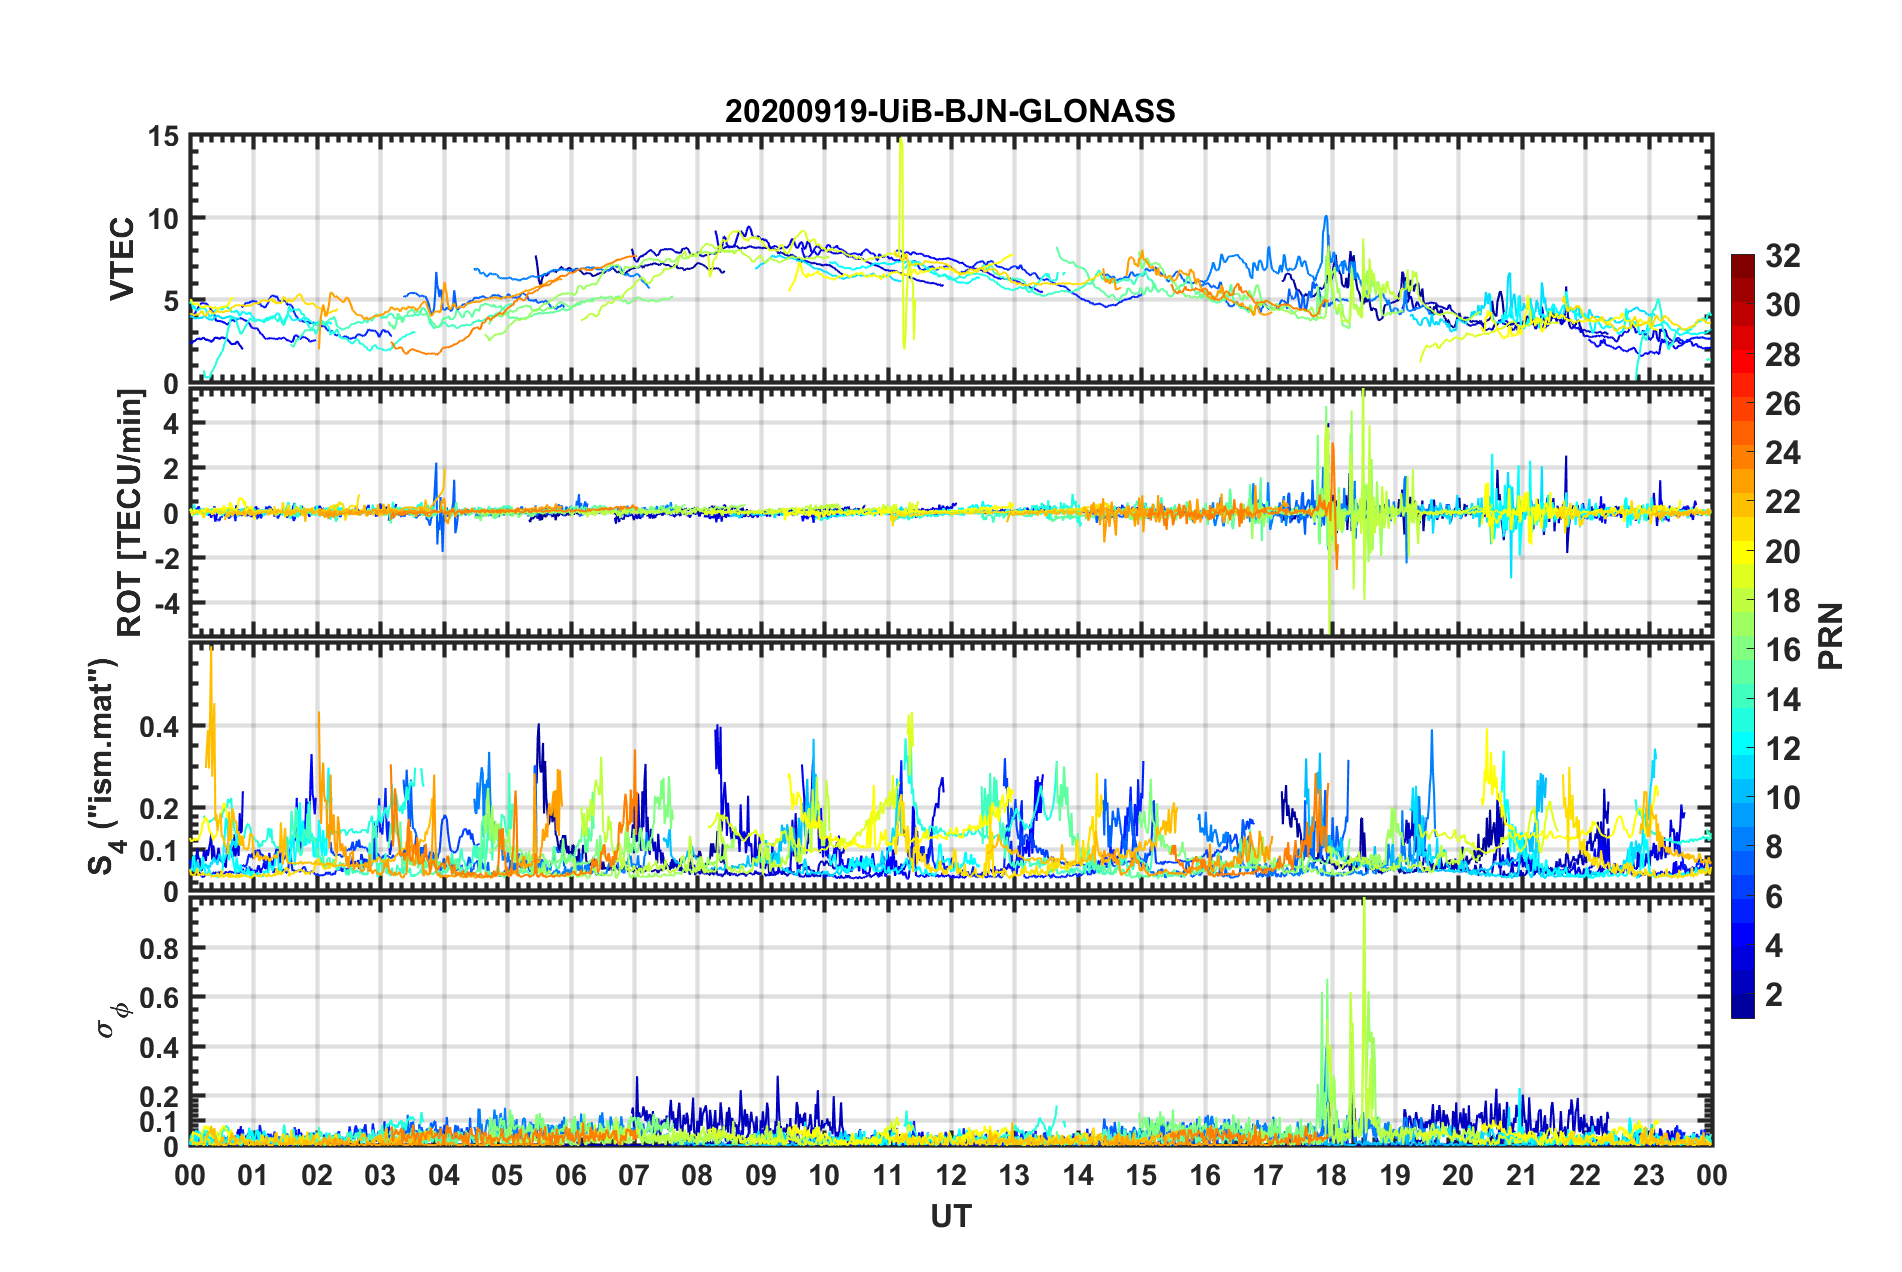Click x-axis tick label 09
The image size is (1902, 1272).
click(x=761, y=1175)
